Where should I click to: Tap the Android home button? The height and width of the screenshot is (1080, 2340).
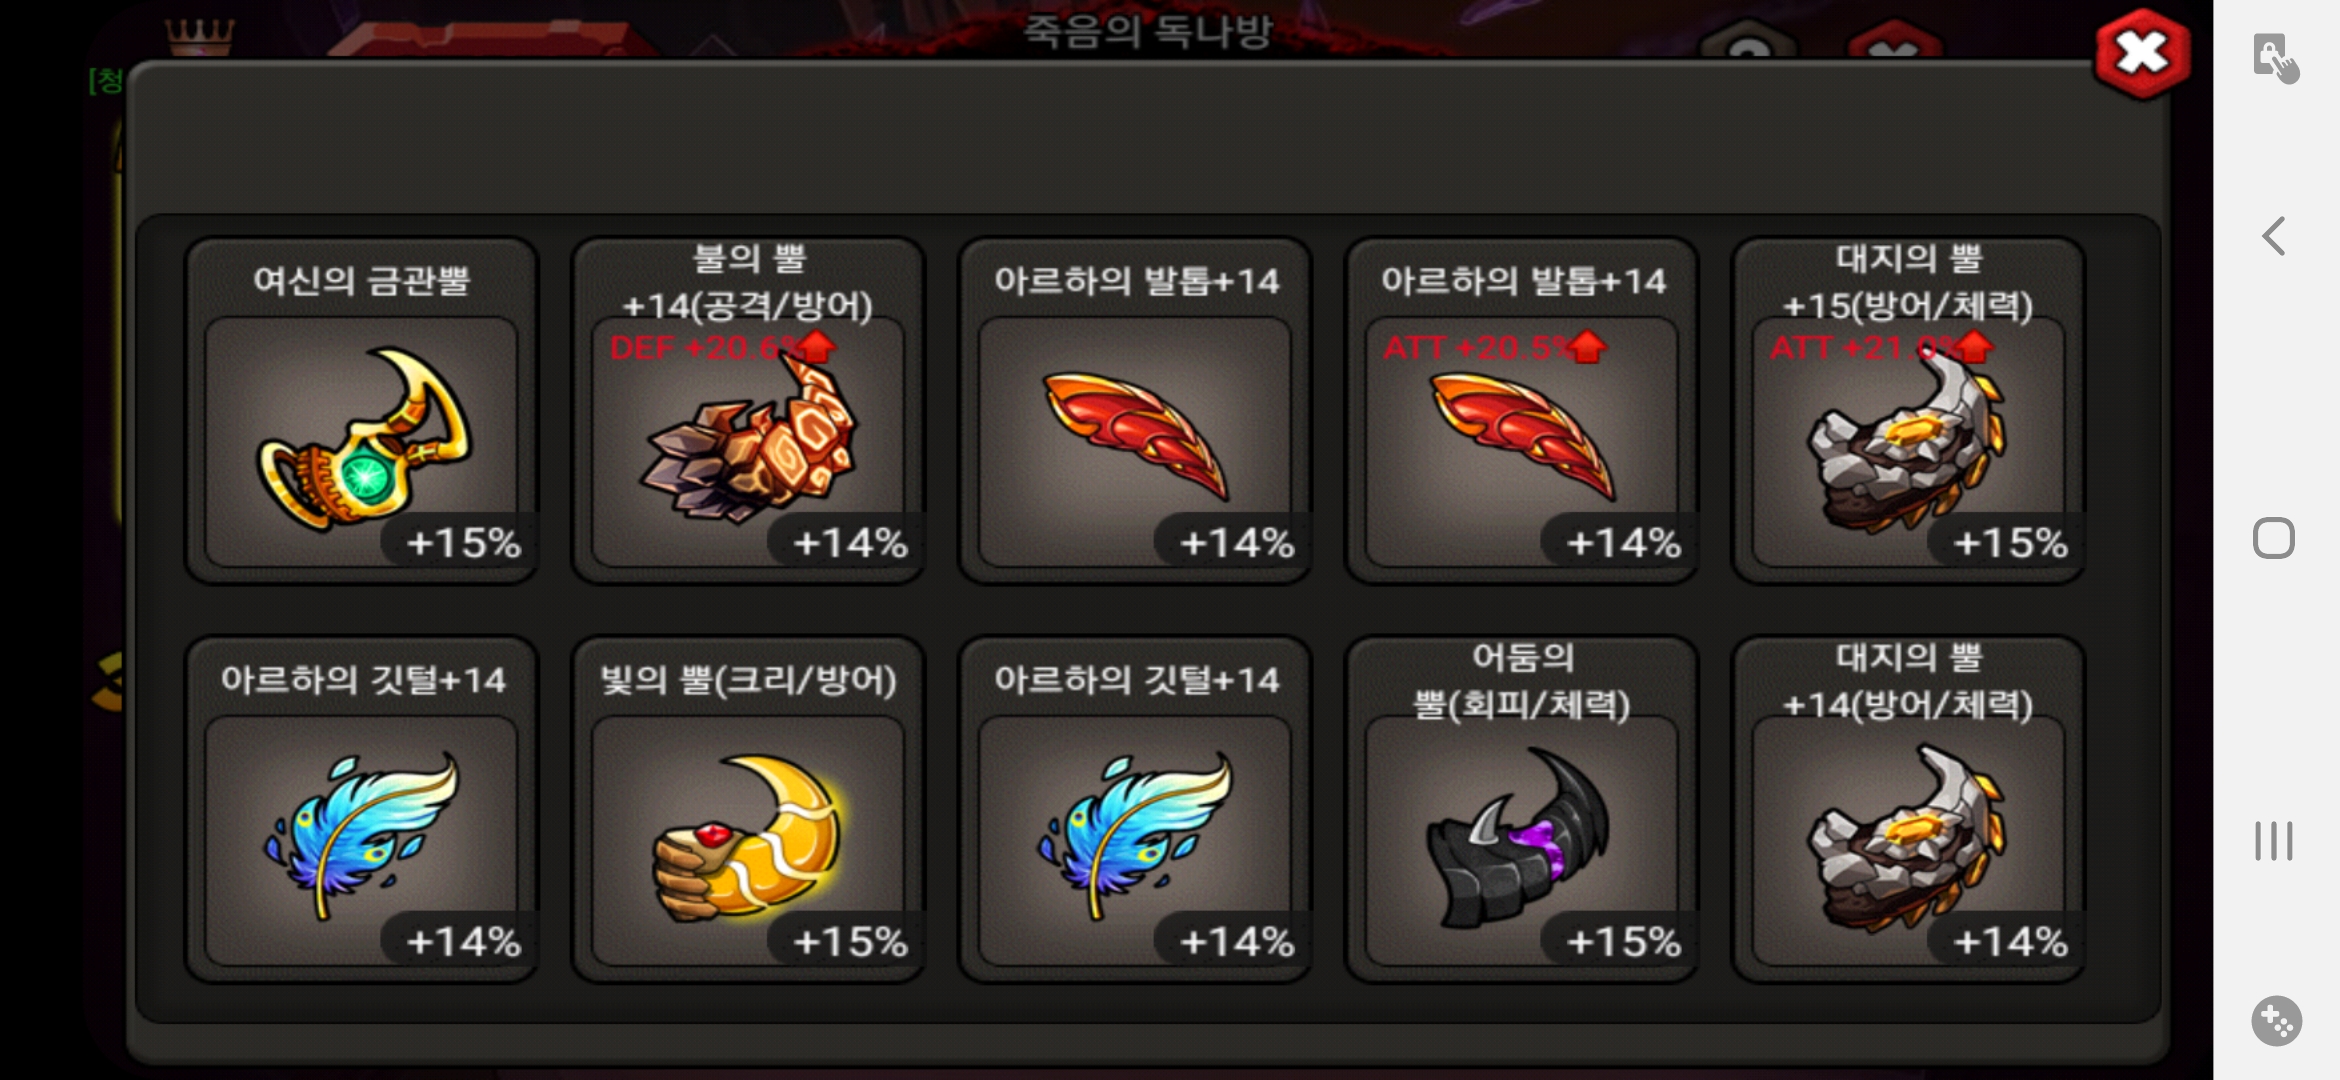coord(2274,538)
